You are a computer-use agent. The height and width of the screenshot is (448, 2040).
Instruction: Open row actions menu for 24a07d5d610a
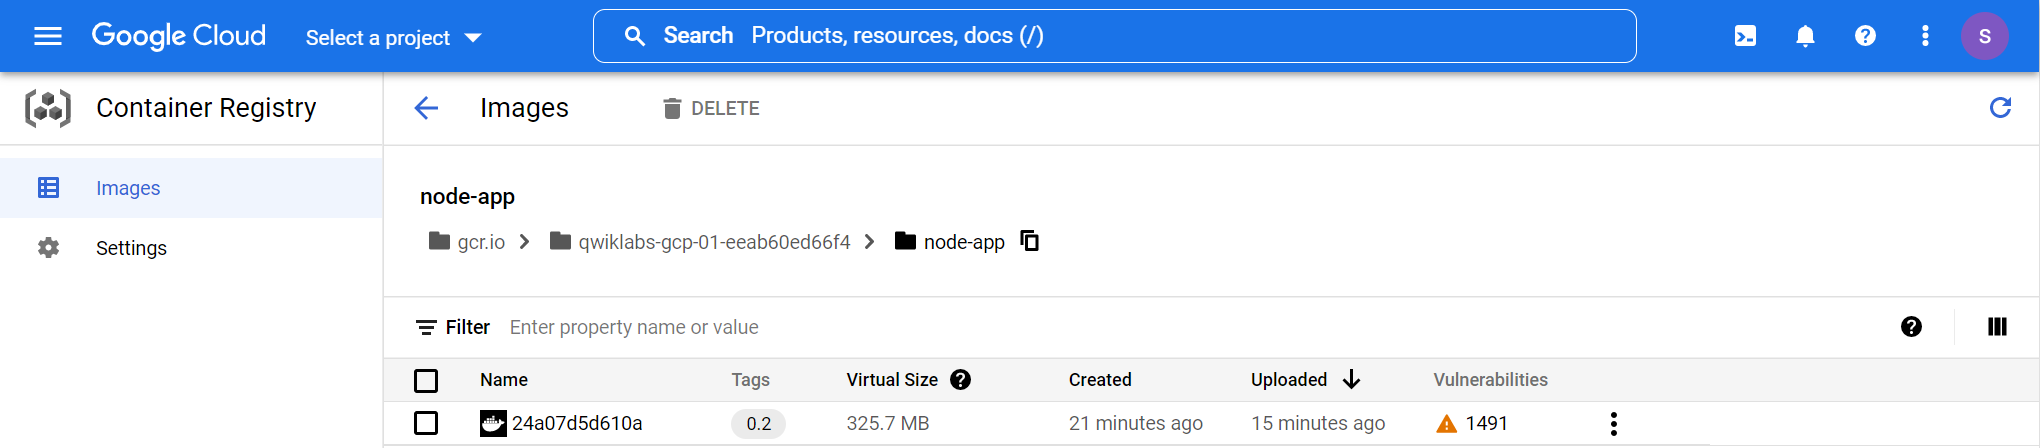coord(1613,424)
